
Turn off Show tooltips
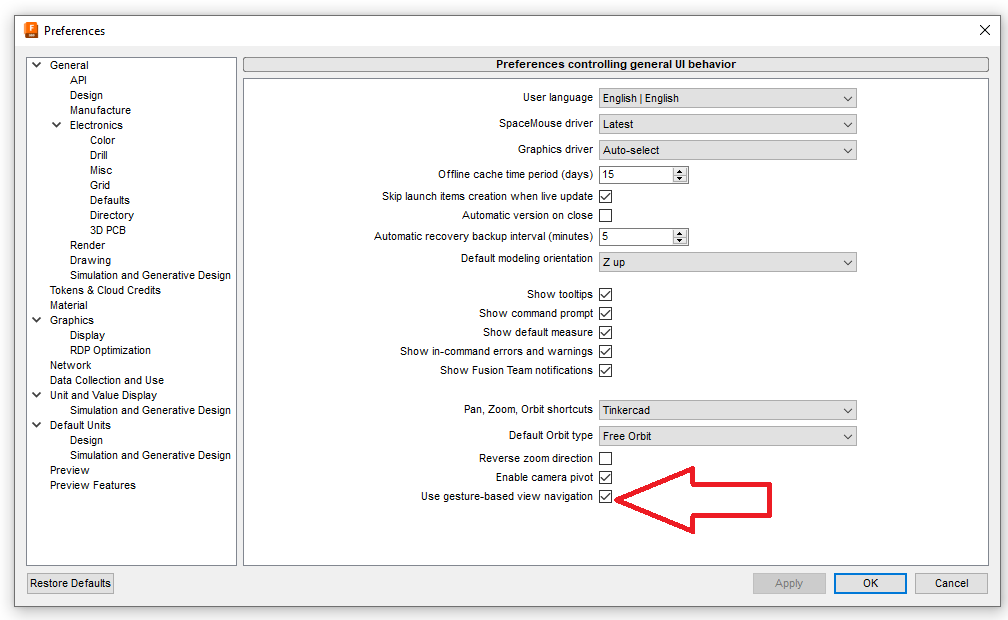[605, 294]
